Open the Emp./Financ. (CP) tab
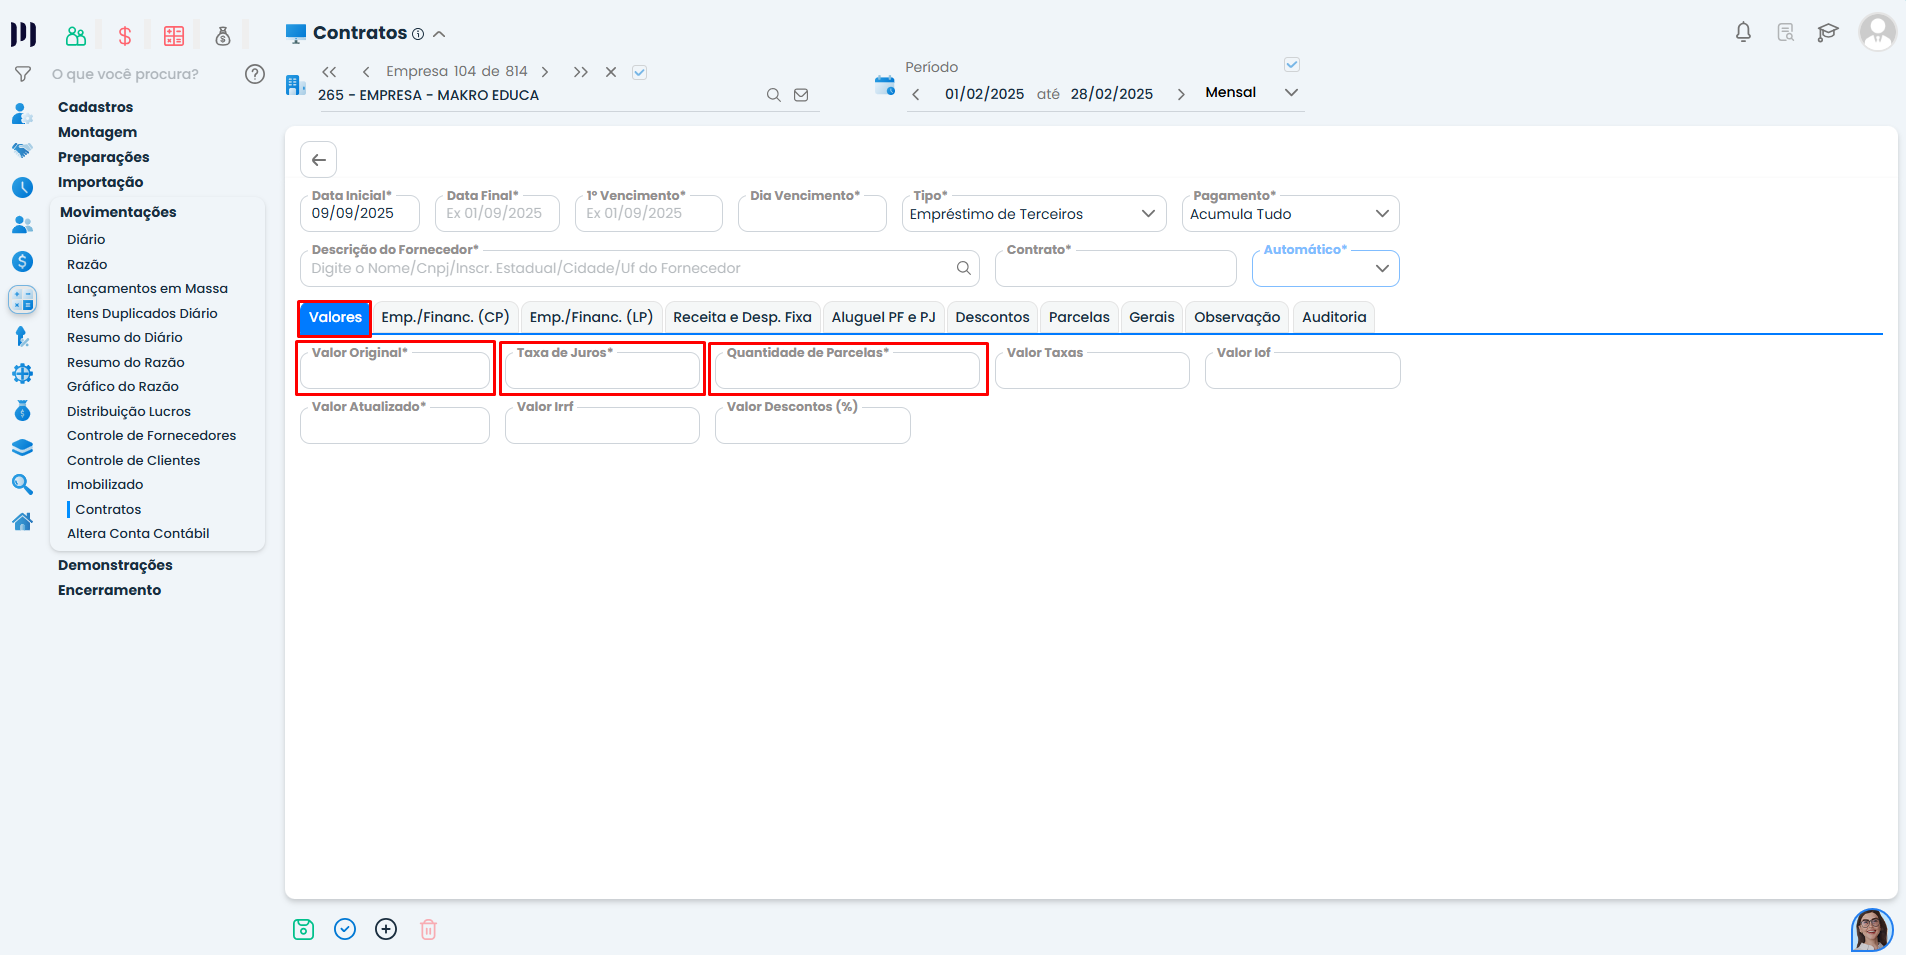 click(445, 317)
